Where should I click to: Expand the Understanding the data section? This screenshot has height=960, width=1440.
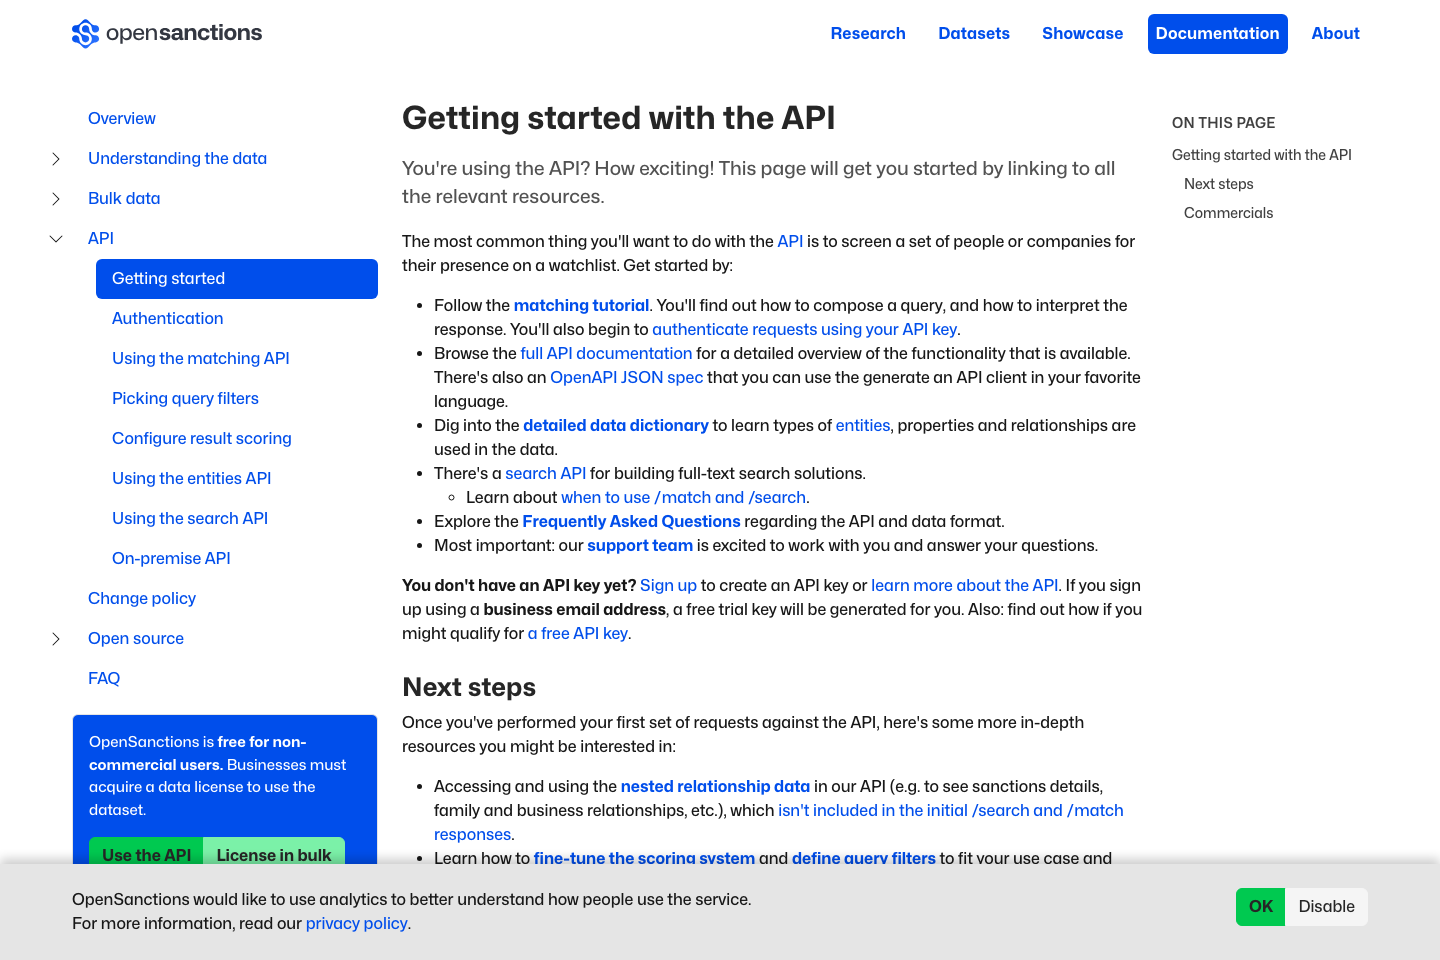coord(55,158)
